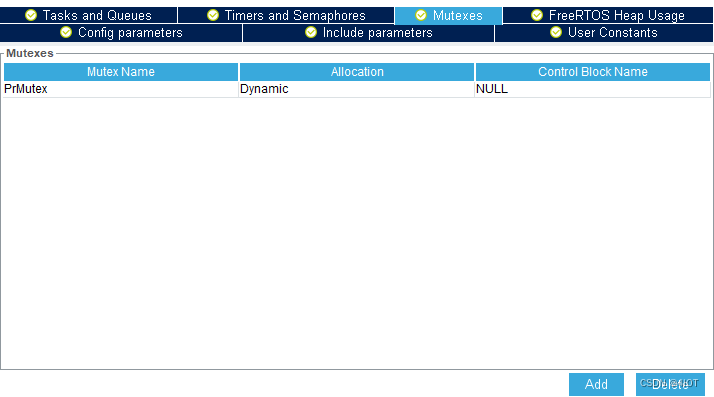Image resolution: width=714 pixels, height=397 pixels.
Task: Switch to Config parameters tab
Action: tap(121, 33)
